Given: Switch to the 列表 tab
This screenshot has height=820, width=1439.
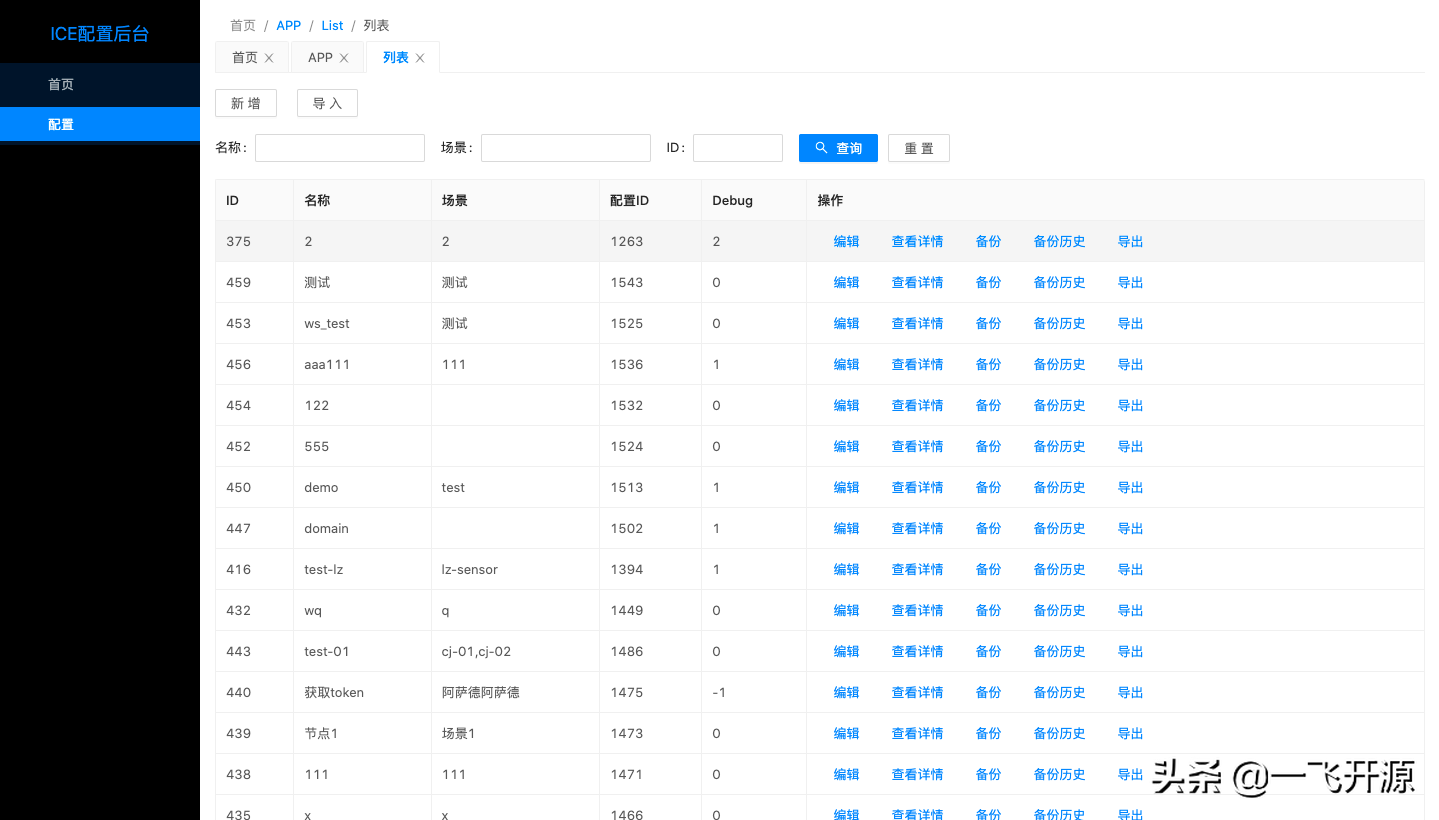Looking at the screenshot, I should [x=396, y=58].
